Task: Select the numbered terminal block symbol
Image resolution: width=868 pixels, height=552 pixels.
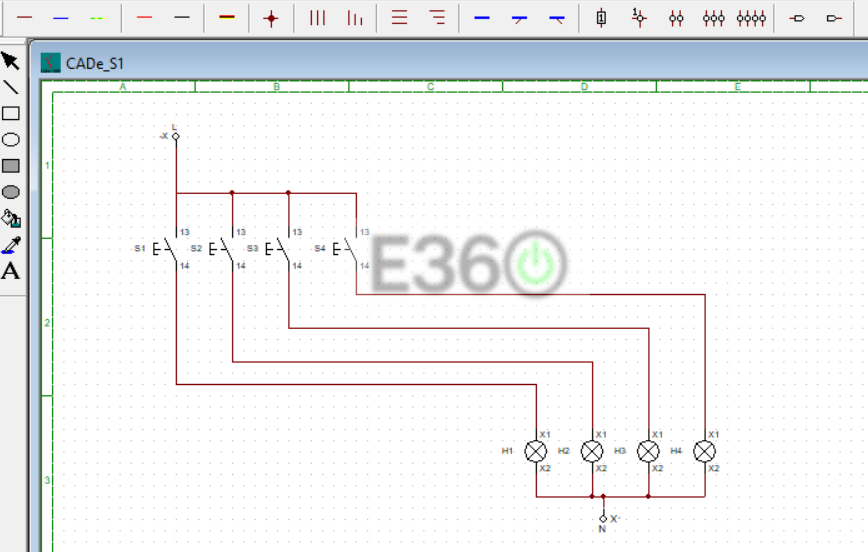Action: pyautogui.click(x=601, y=18)
